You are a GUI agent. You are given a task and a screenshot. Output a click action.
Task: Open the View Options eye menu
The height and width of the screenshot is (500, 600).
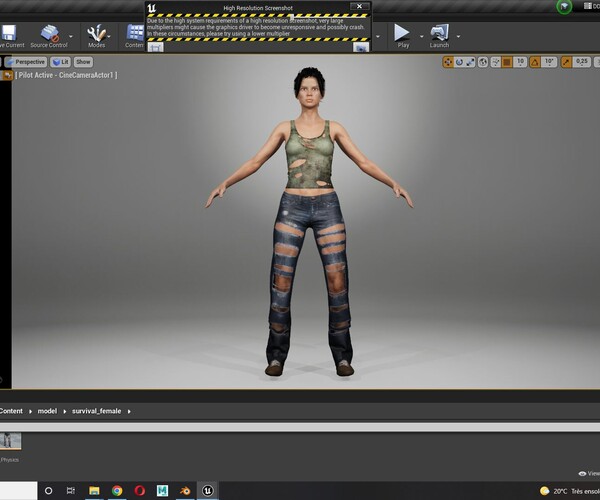pos(589,474)
